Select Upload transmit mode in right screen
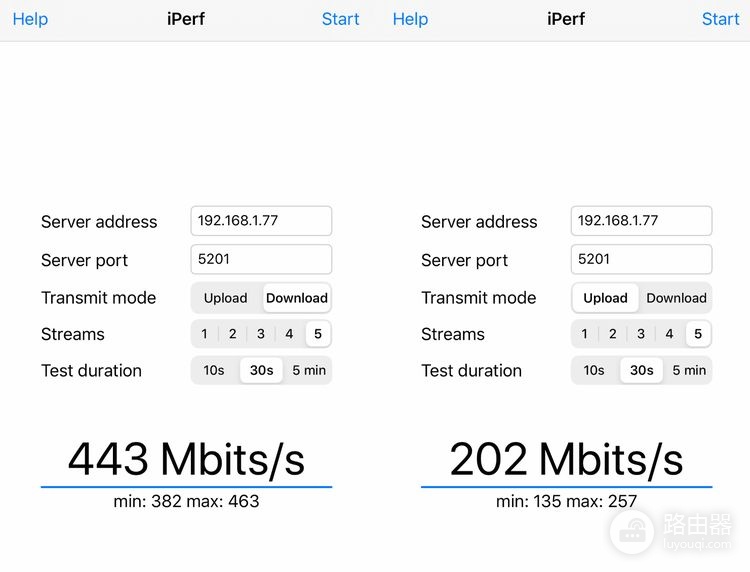This screenshot has width=750, height=572. [605, 298]
